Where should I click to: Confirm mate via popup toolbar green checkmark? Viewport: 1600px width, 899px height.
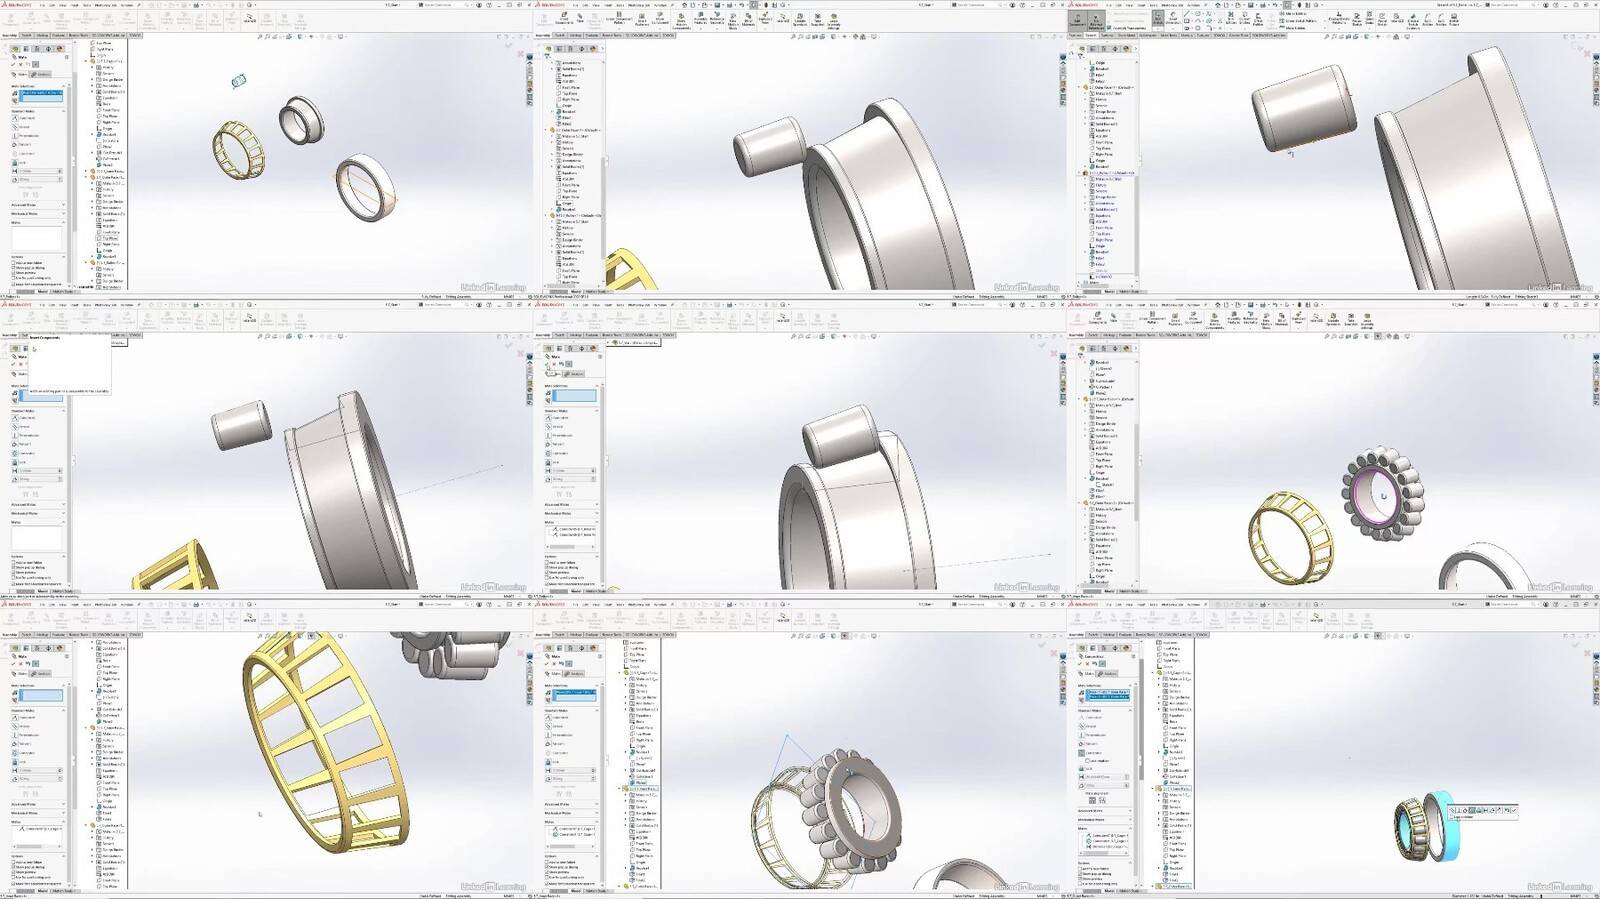(x=1513, y=810)
